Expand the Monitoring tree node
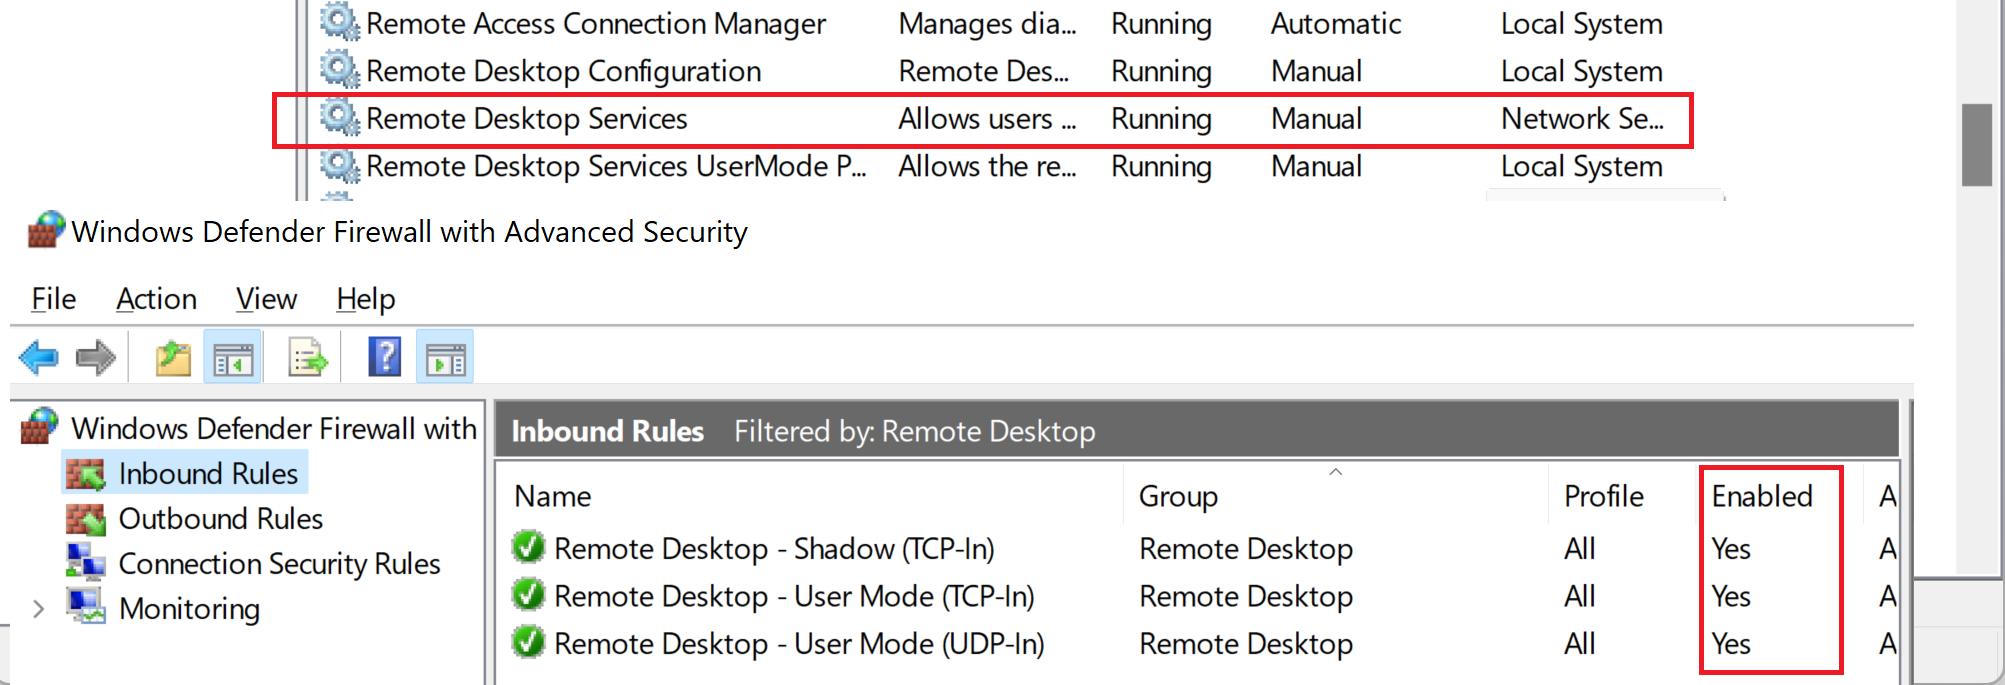The image size is (2005, 685). click(x=38, y=609)
